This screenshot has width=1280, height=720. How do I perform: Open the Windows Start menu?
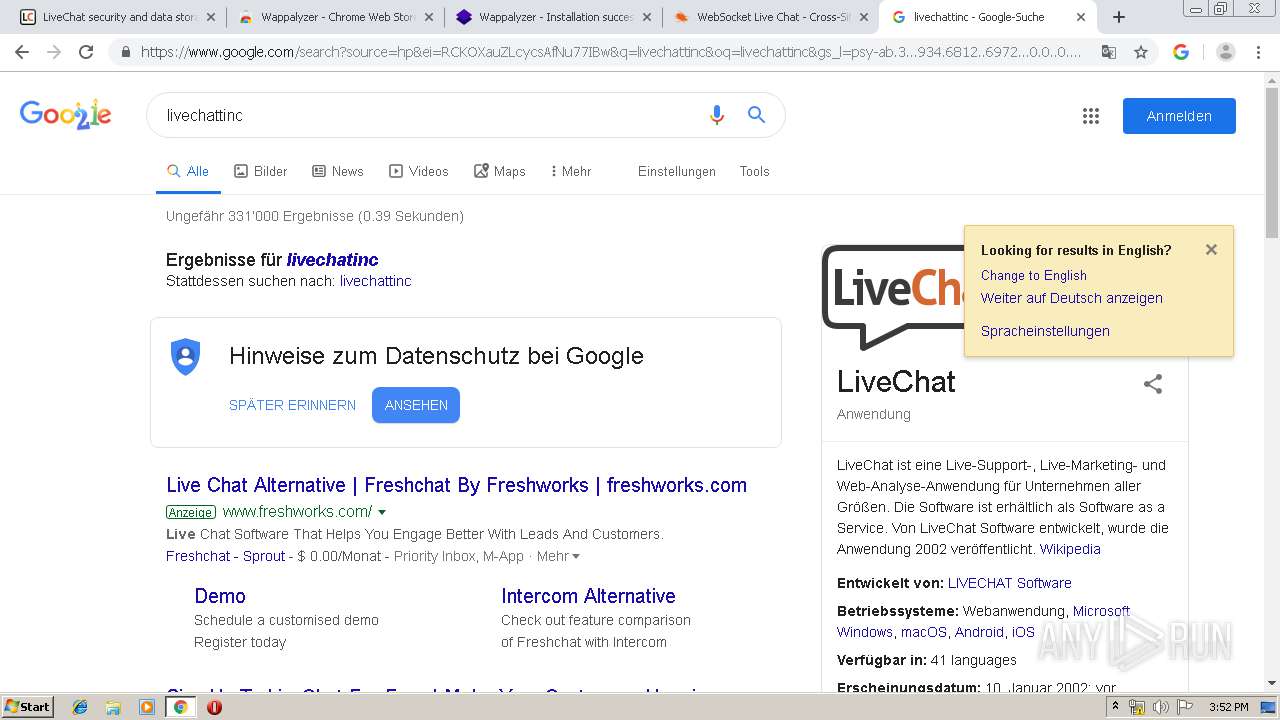coord(27,707)
